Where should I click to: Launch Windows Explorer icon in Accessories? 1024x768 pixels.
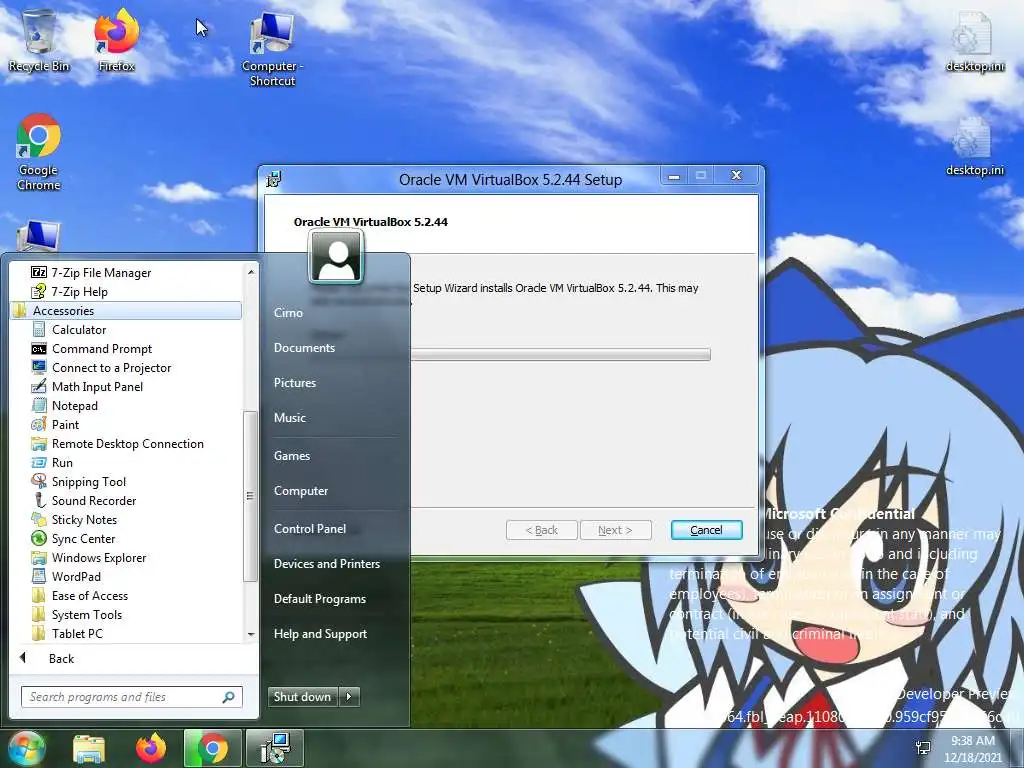click(39, 558)
